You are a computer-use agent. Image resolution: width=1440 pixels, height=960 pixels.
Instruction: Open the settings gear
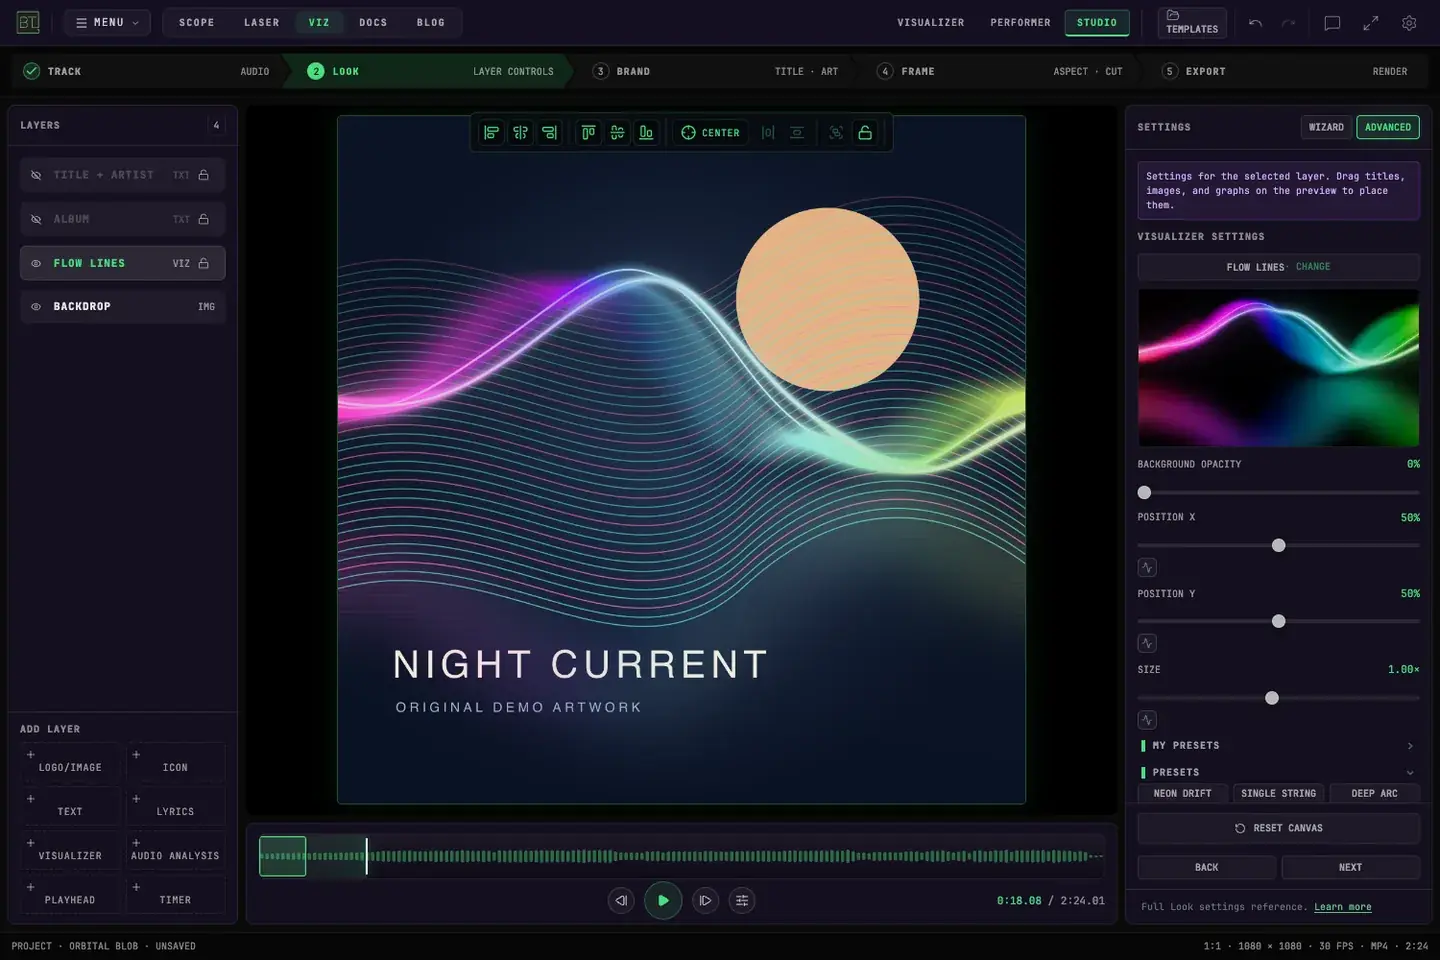tap(1409, 23)
